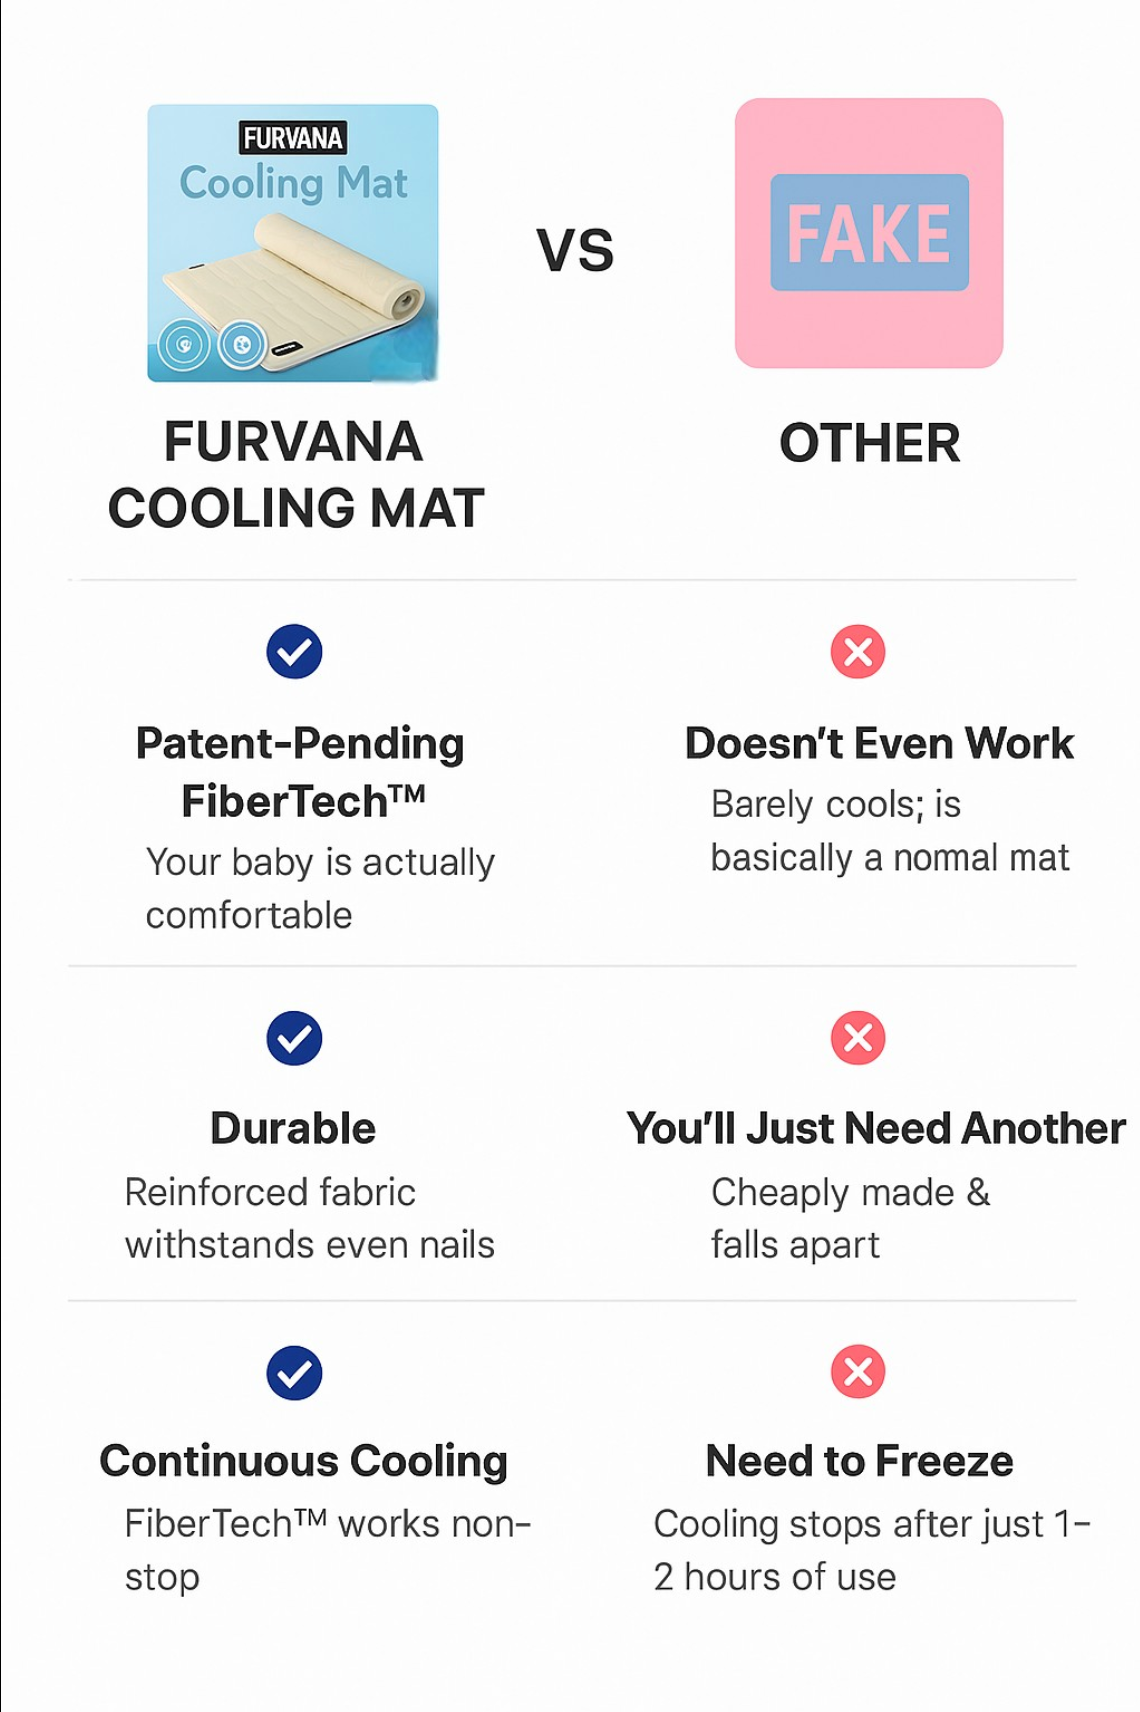Click the Patent-Pending FiberTech heading

coord(300,772)
